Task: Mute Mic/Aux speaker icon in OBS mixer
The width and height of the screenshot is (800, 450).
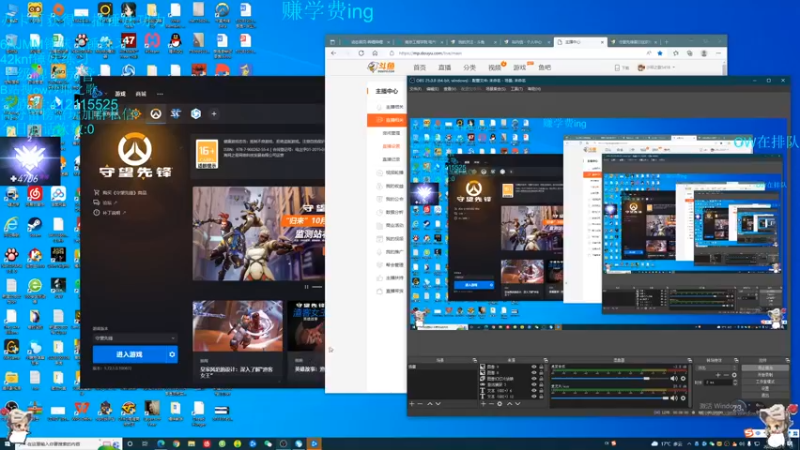Action: point(674,398)
